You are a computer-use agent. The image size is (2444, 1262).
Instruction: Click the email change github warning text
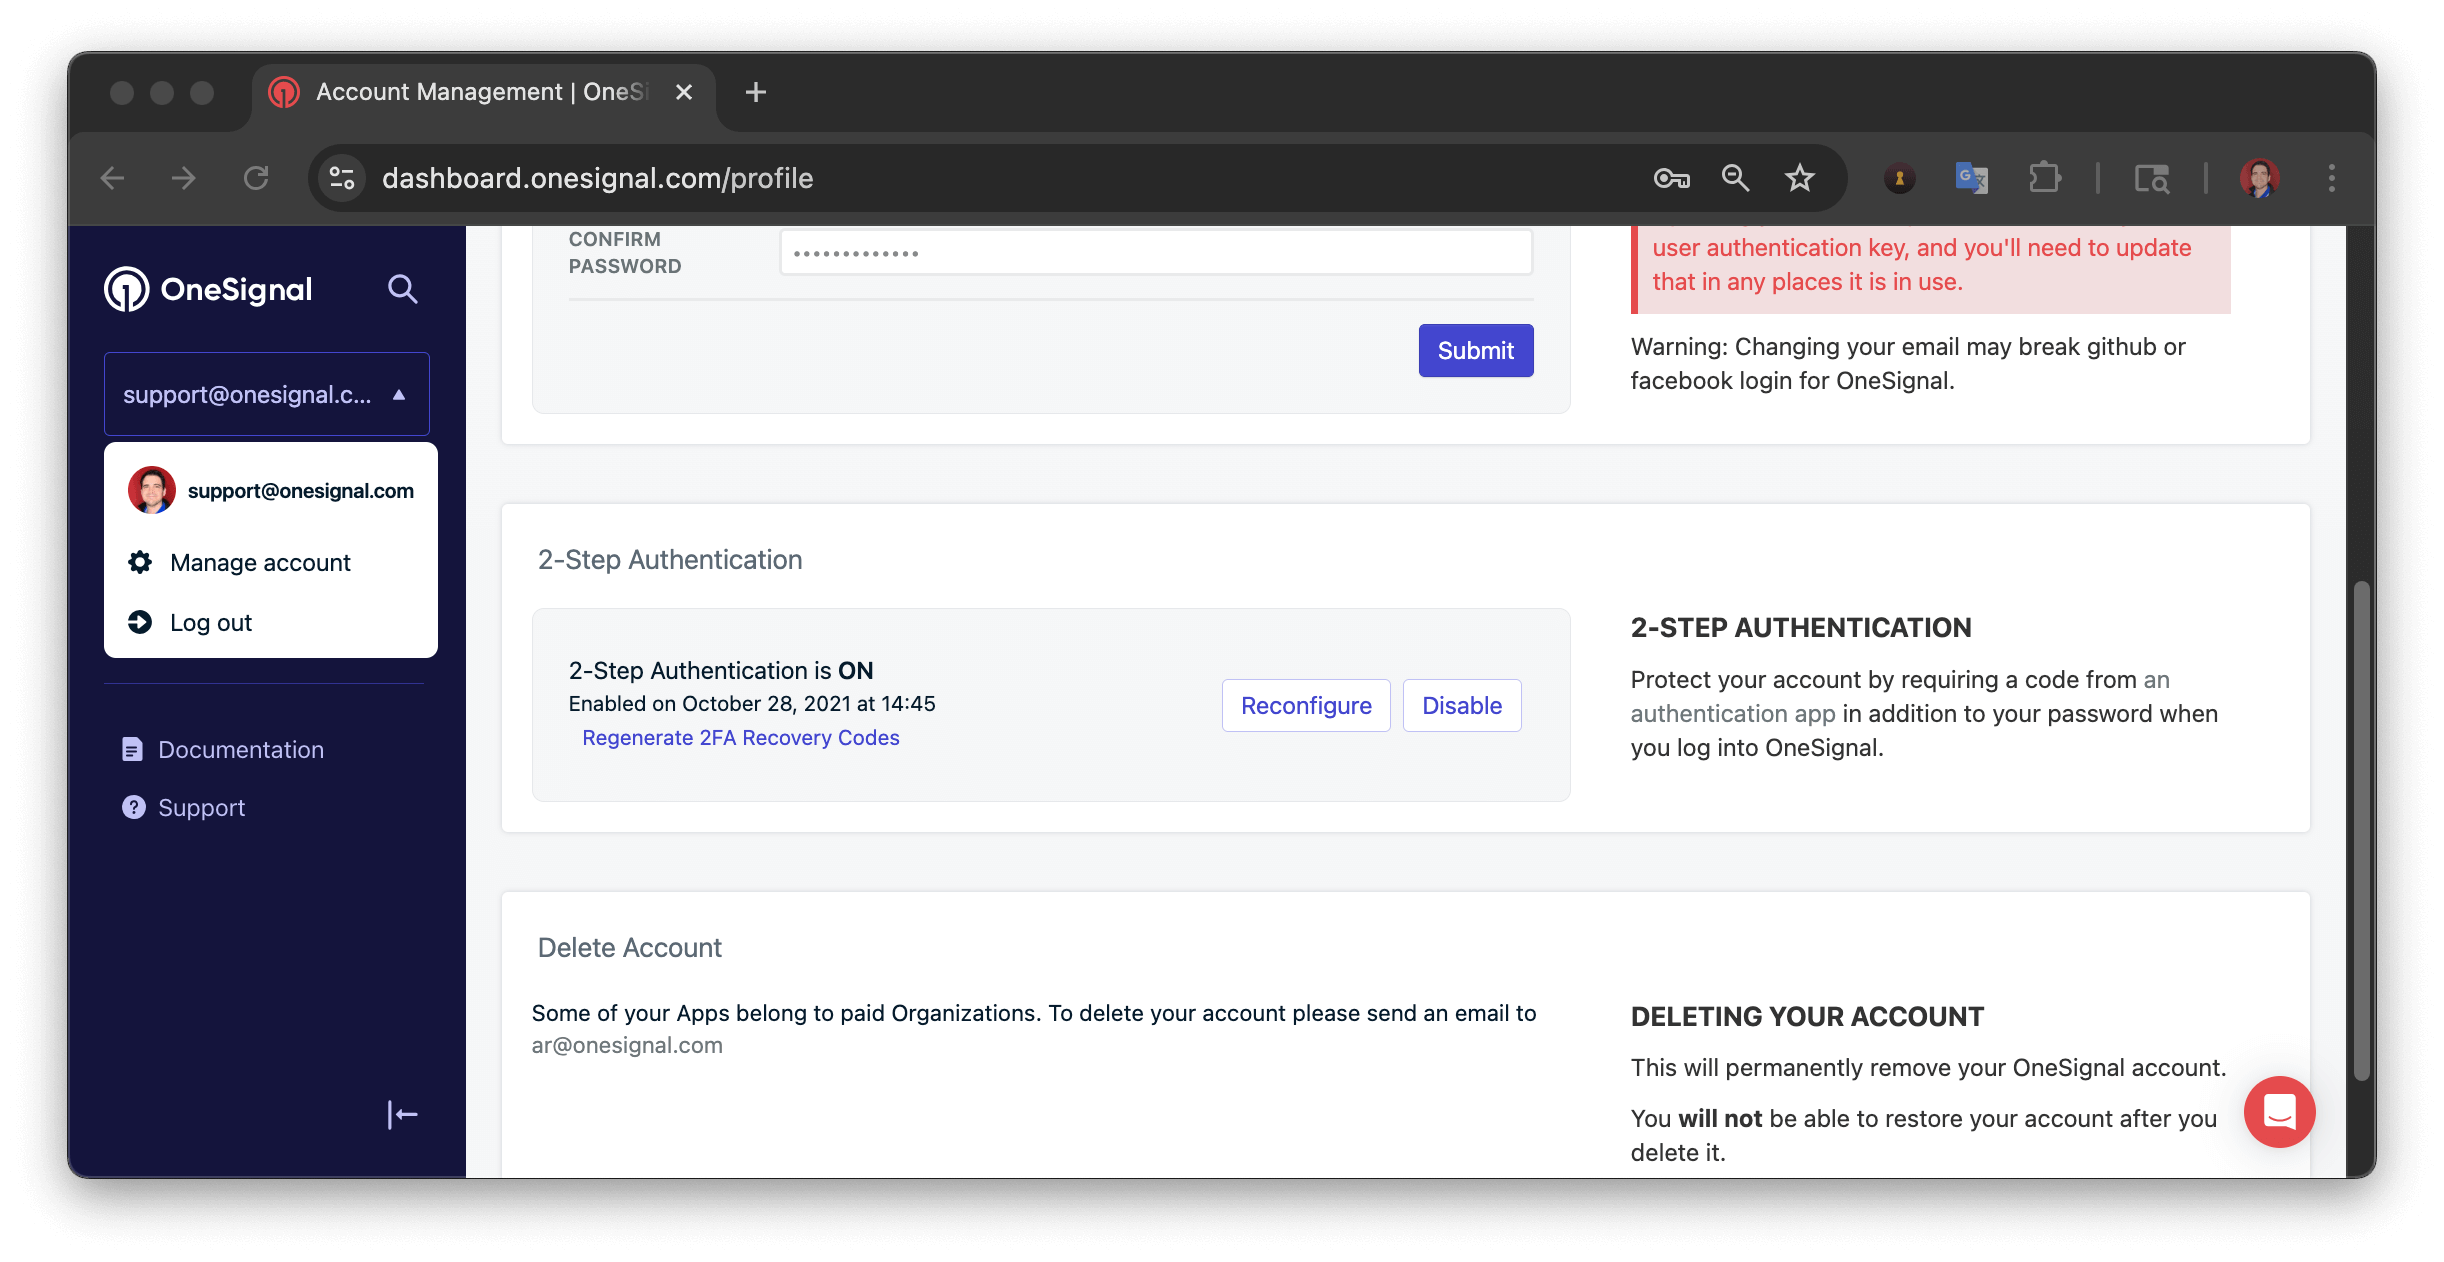tap(1908, 363)
